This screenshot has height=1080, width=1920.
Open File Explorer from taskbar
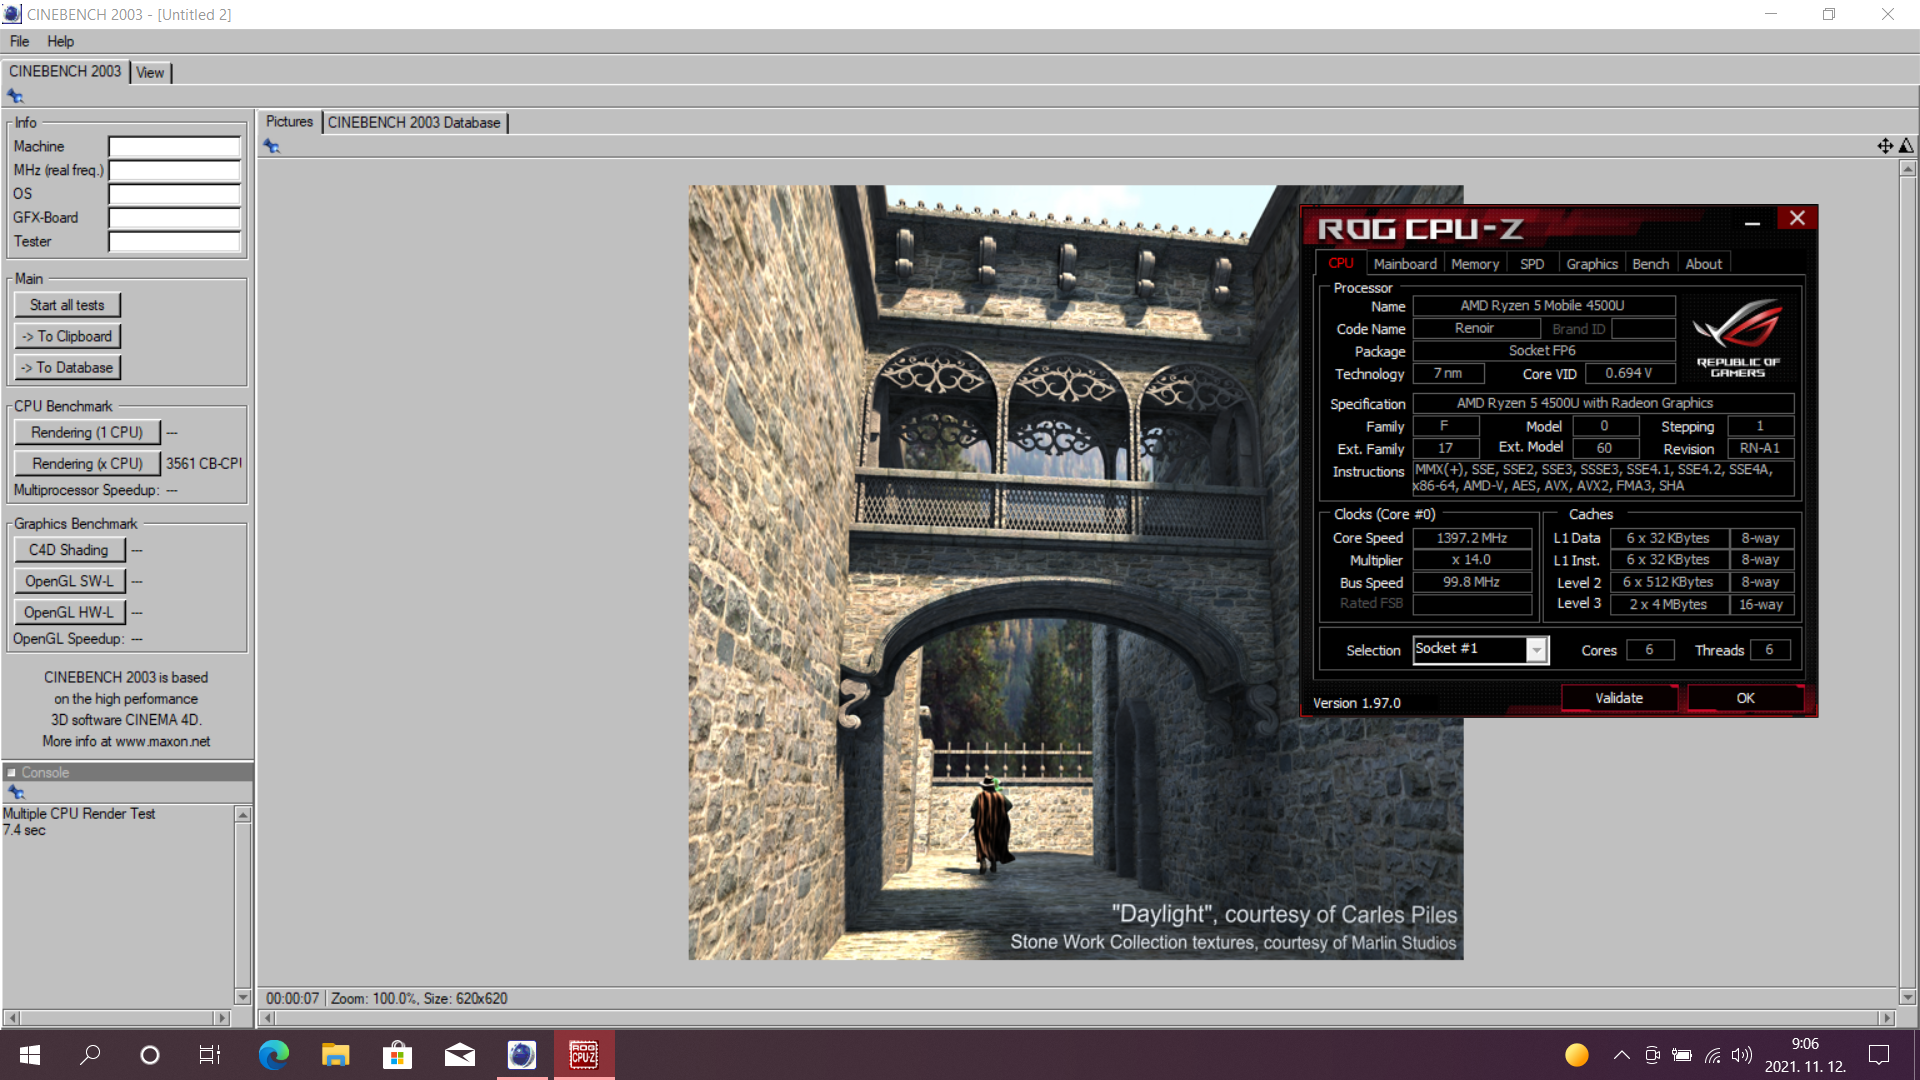coord(335,1055)
